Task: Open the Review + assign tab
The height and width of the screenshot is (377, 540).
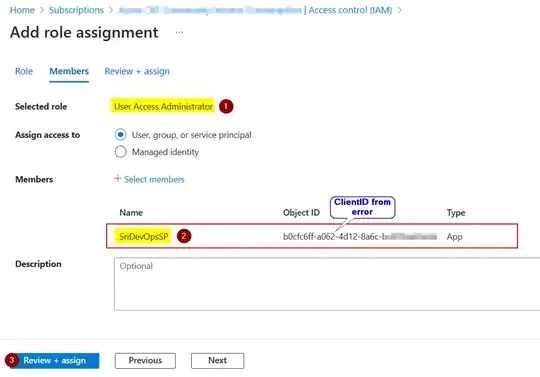Action: click(137, 71)
